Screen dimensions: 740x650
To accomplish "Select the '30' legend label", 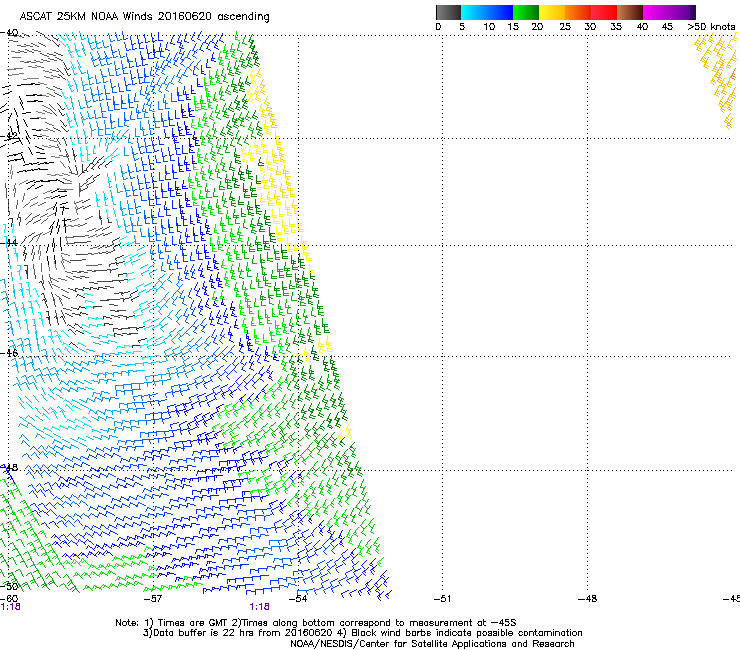I will click(590, 27).
